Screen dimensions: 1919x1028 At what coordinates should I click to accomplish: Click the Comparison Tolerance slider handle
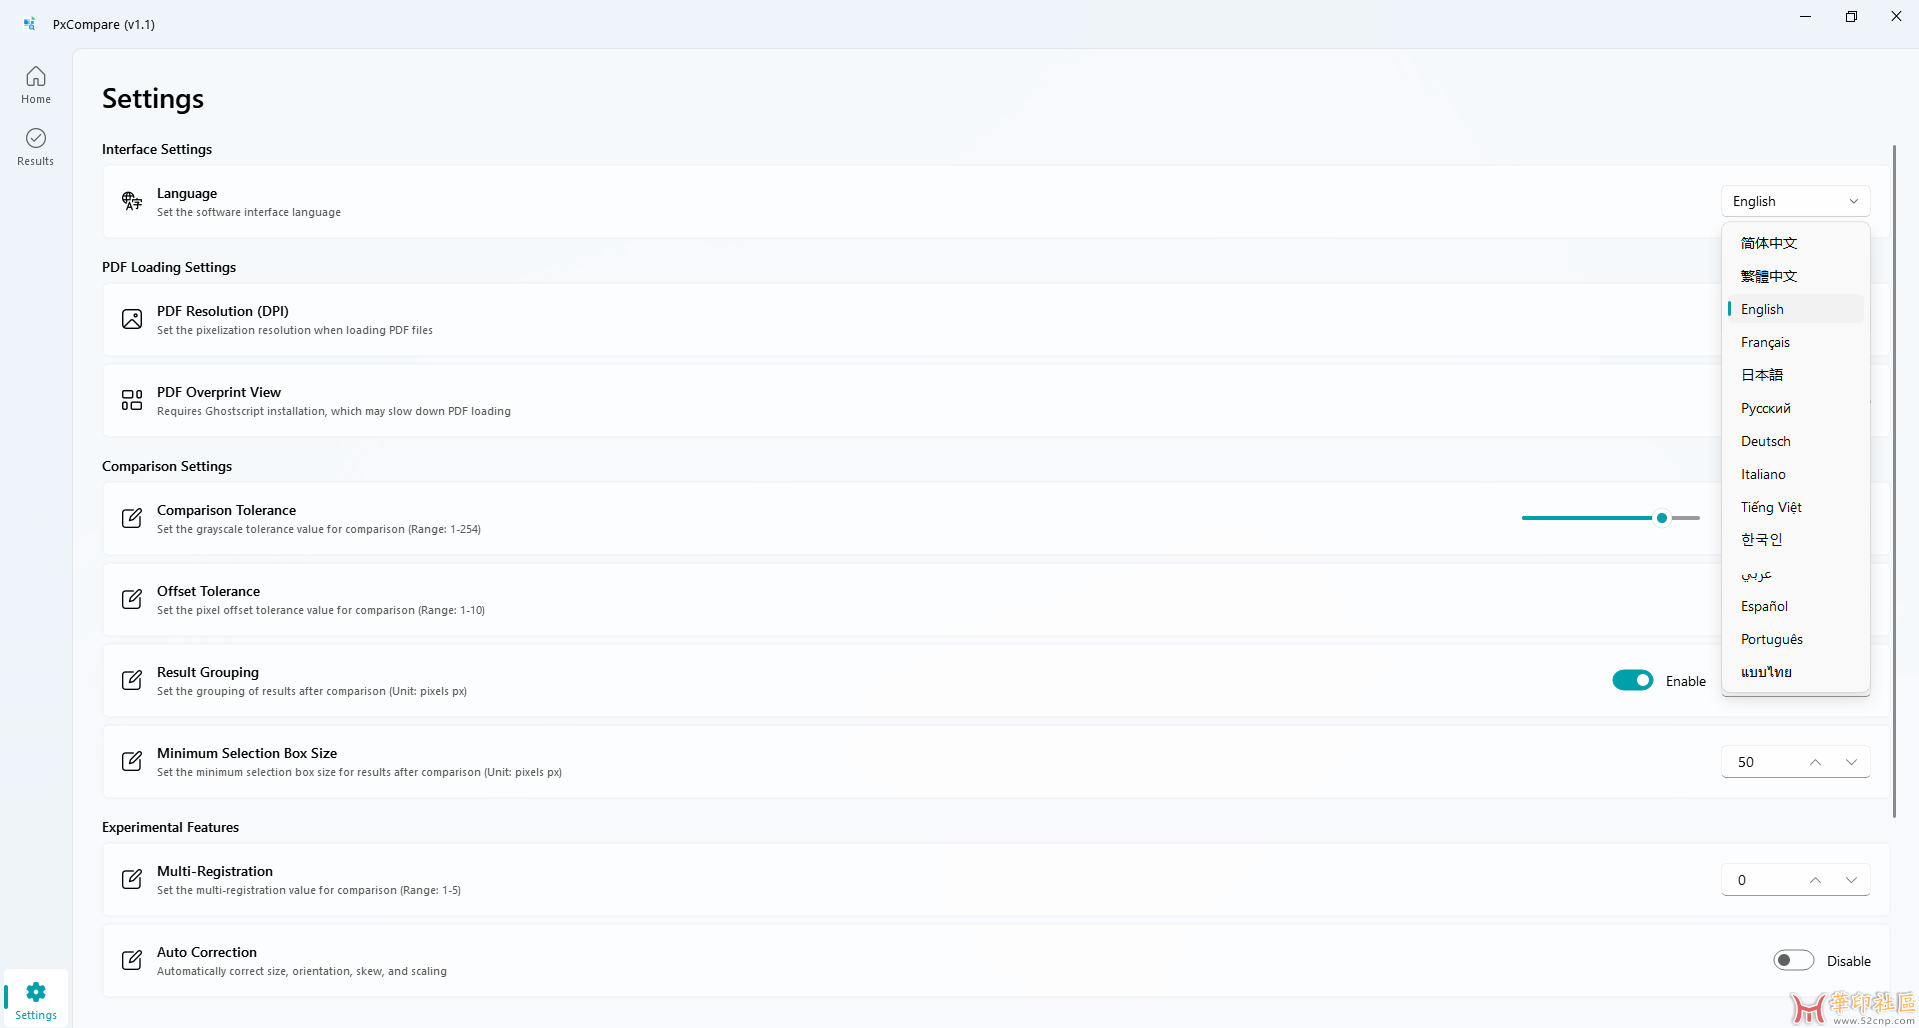(1662, 518)
